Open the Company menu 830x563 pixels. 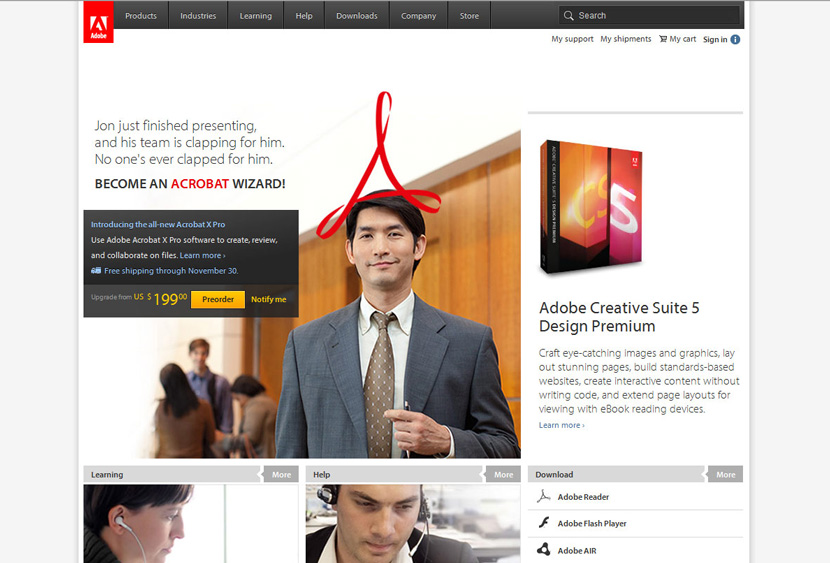click(x=418, y=15)
